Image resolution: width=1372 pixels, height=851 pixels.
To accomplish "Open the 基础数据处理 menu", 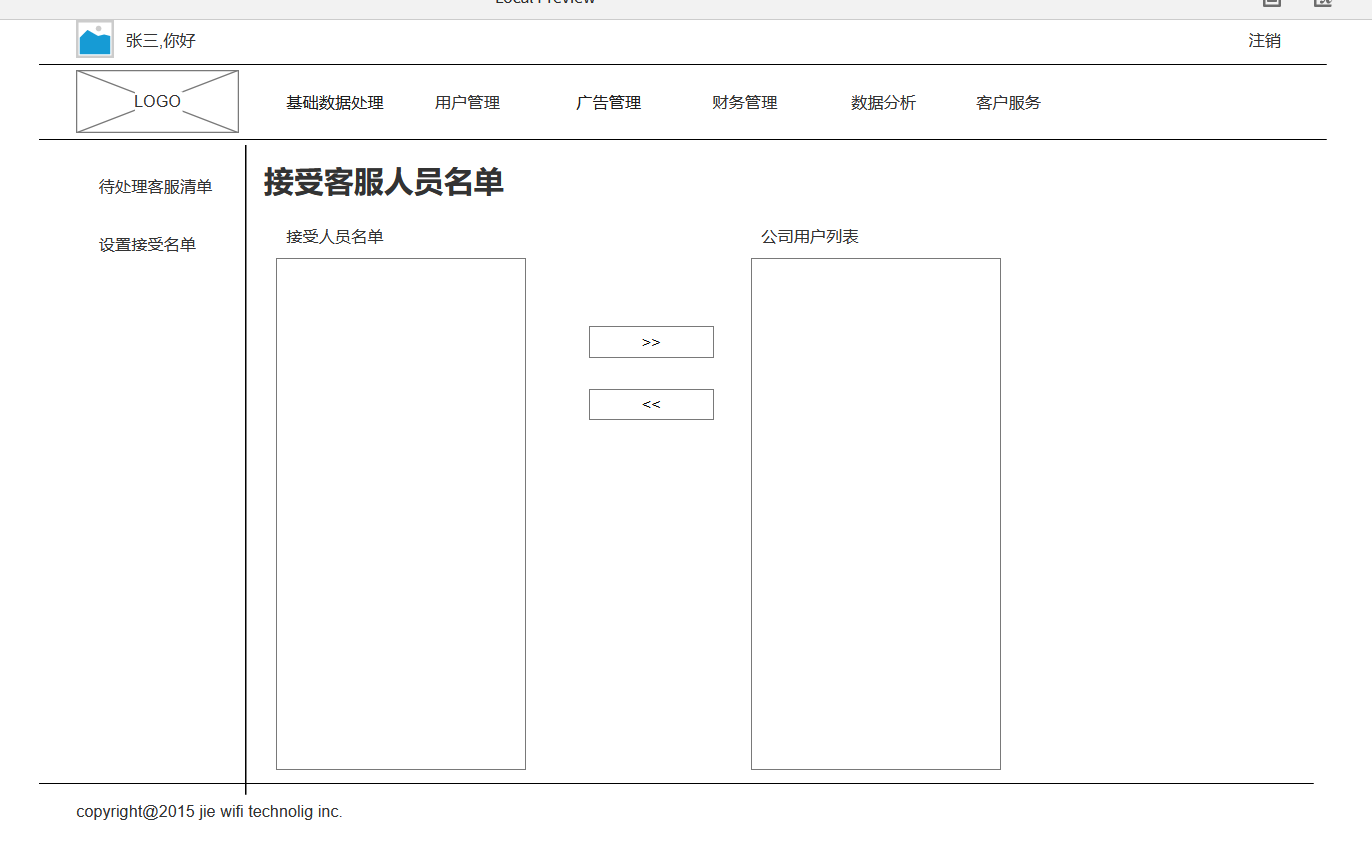I will [x=335, y=103].
